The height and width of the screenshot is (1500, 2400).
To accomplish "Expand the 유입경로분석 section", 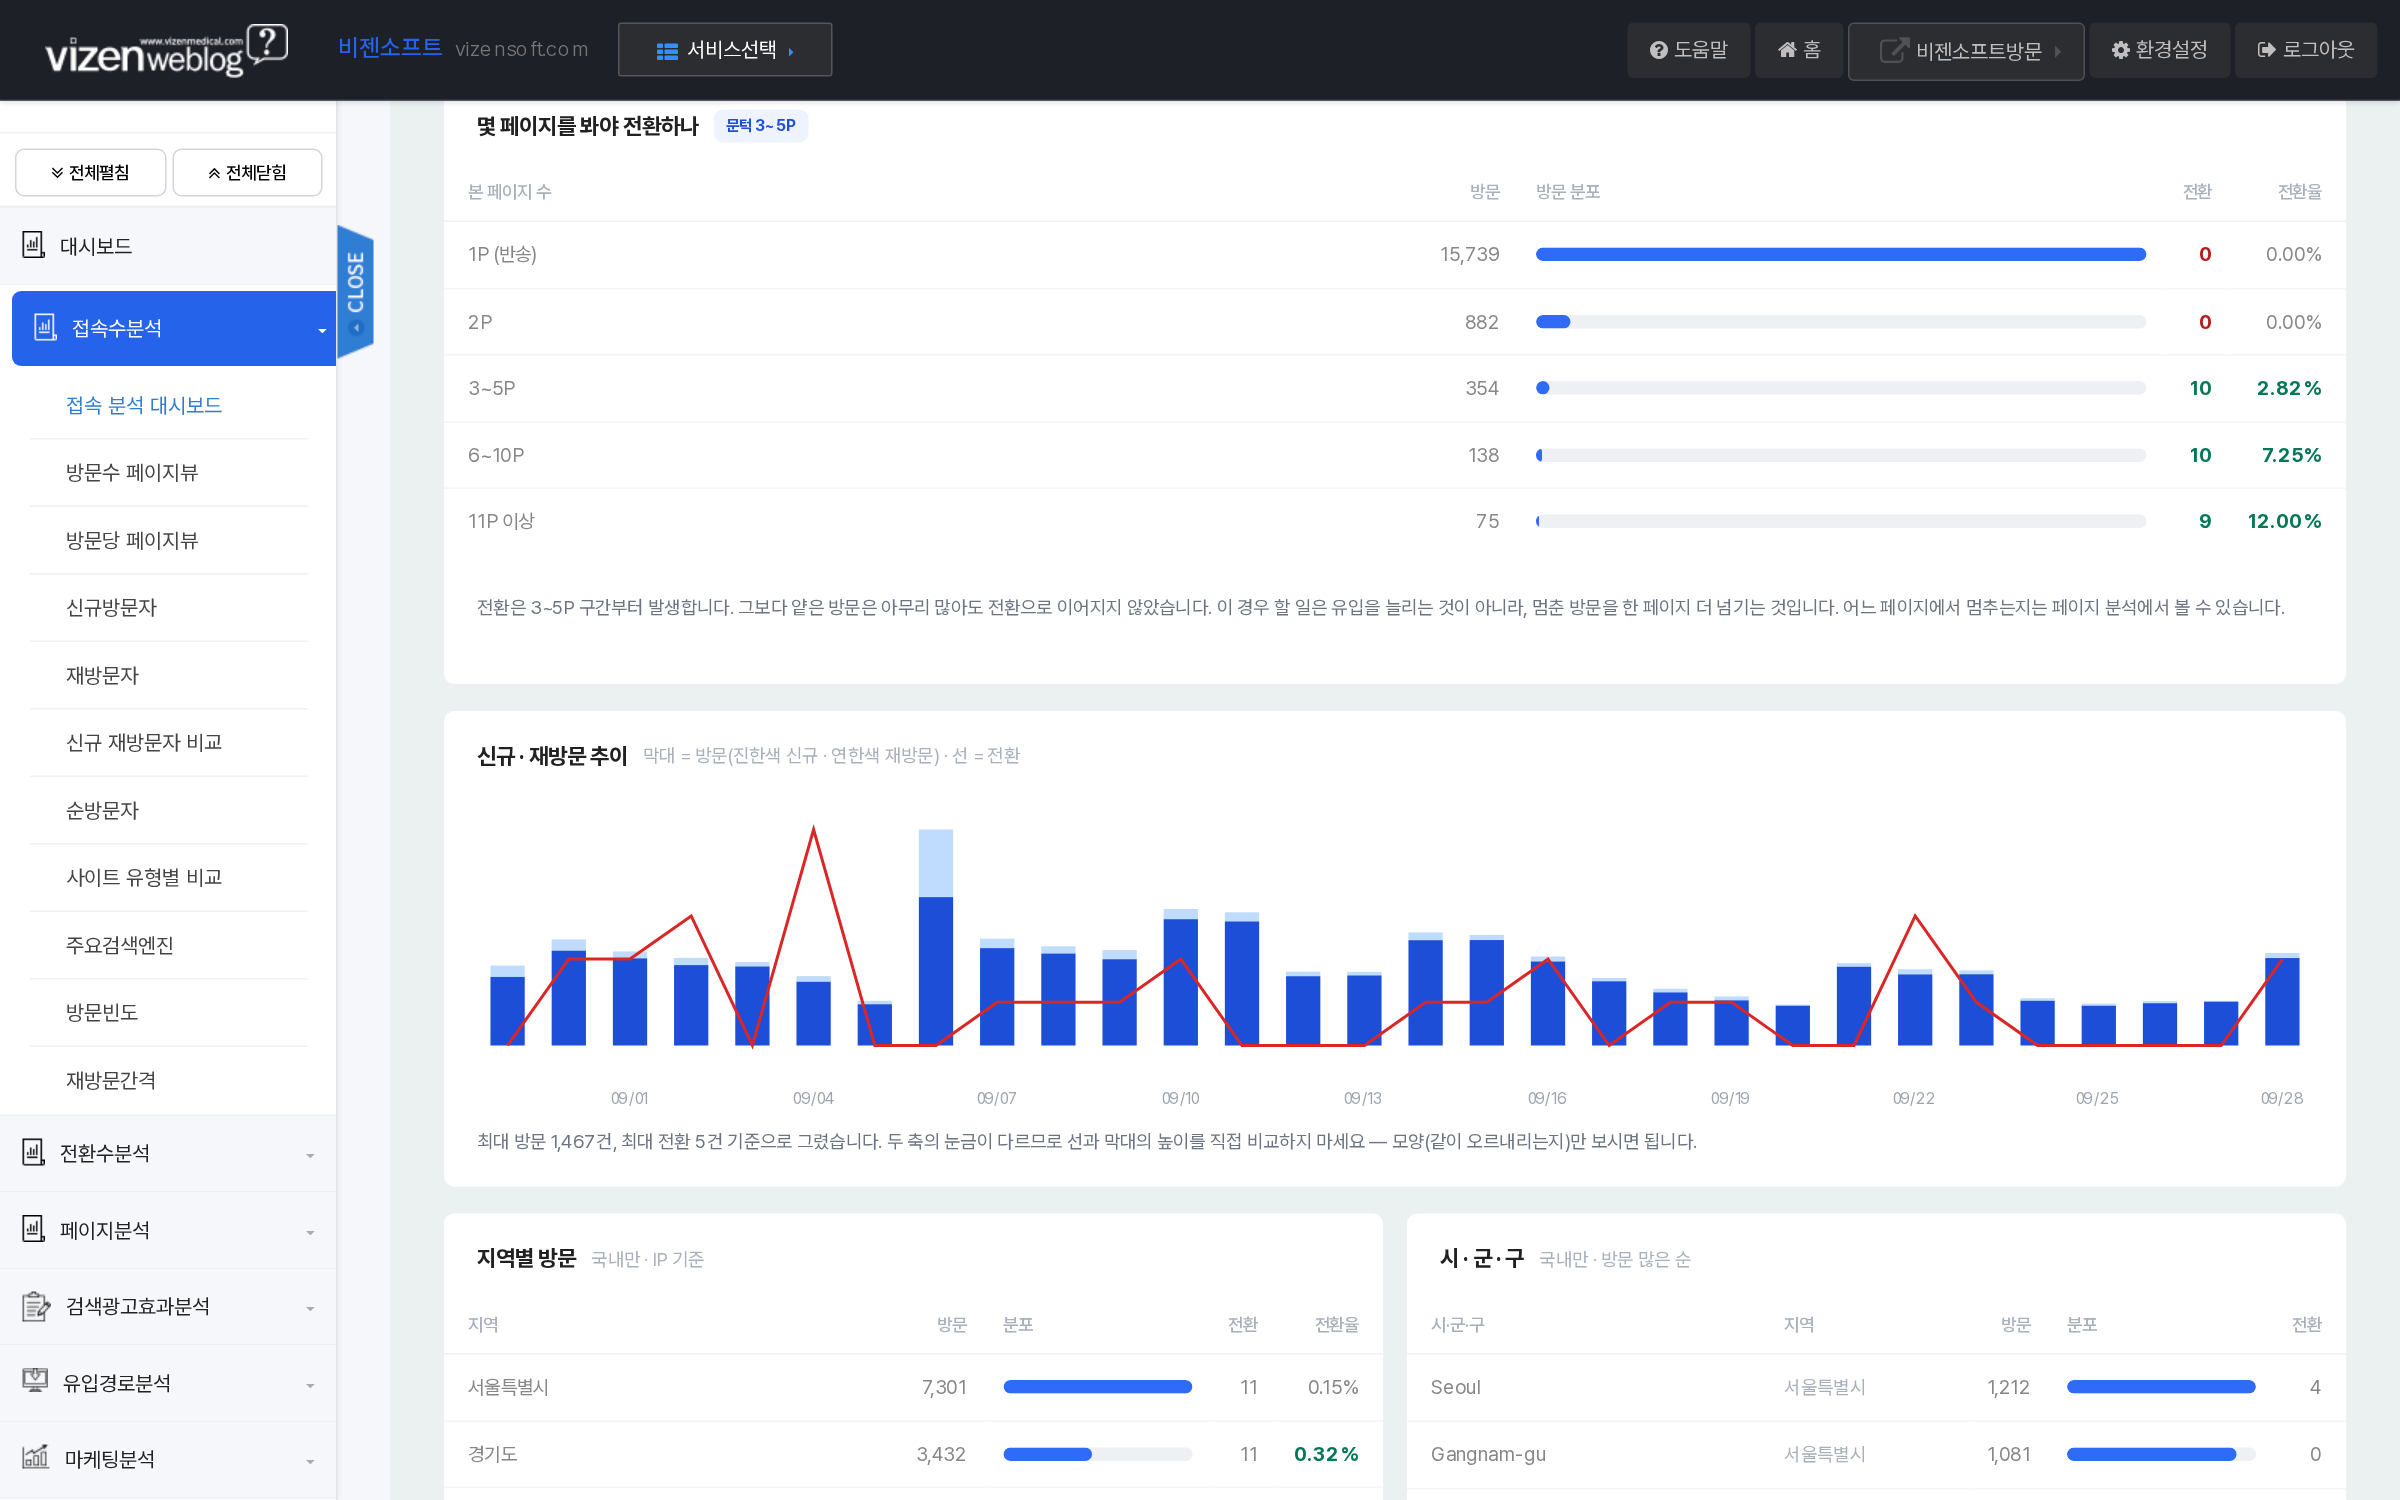I will tap(168, 1384).
